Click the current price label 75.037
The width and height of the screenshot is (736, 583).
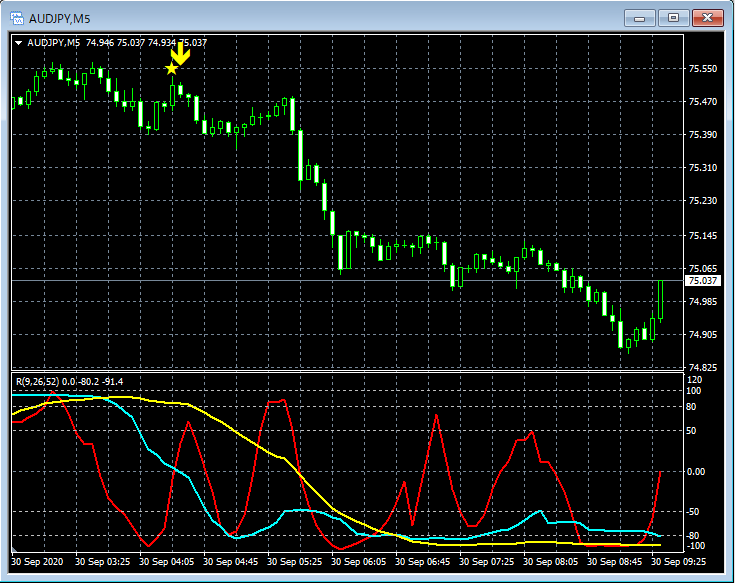click(x=702, y=281)
